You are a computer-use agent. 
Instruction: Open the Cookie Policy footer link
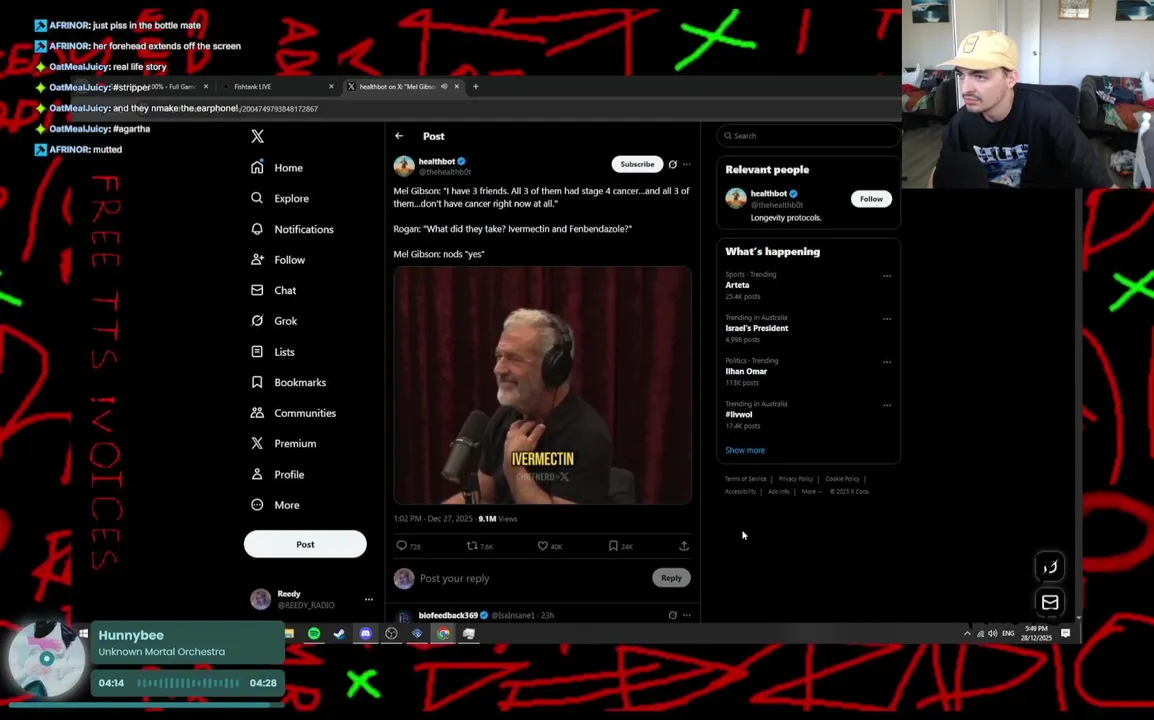tap(842, 479)
